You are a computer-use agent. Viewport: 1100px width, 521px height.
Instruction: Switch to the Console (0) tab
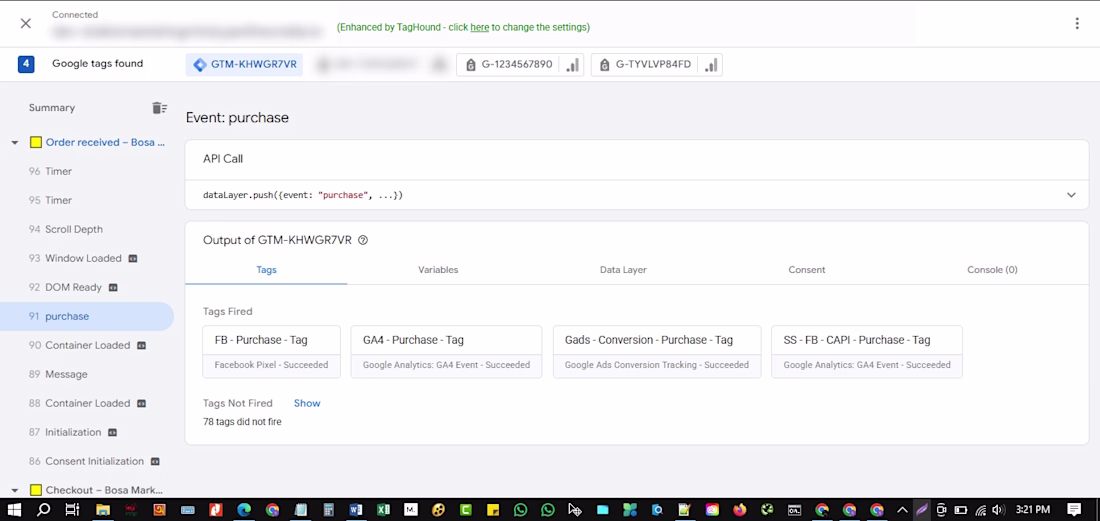pyautogui.click(x=992, y=270)
